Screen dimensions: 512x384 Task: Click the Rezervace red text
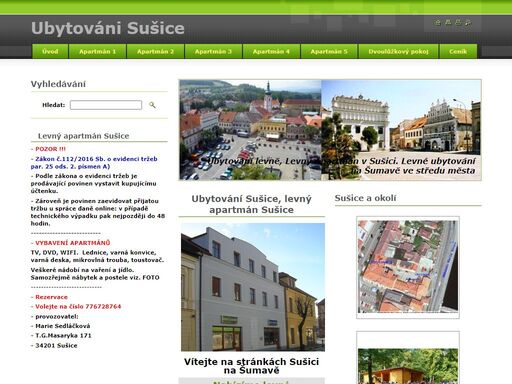49,297
